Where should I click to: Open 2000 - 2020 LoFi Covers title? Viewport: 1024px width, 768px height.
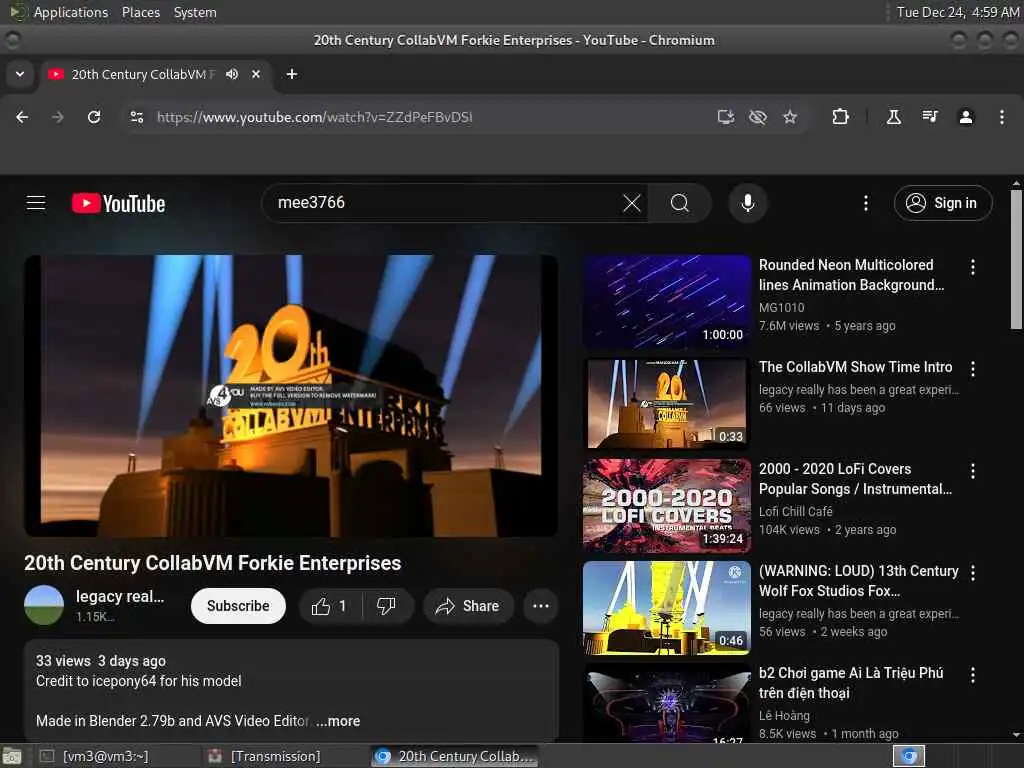pos(856,479)
